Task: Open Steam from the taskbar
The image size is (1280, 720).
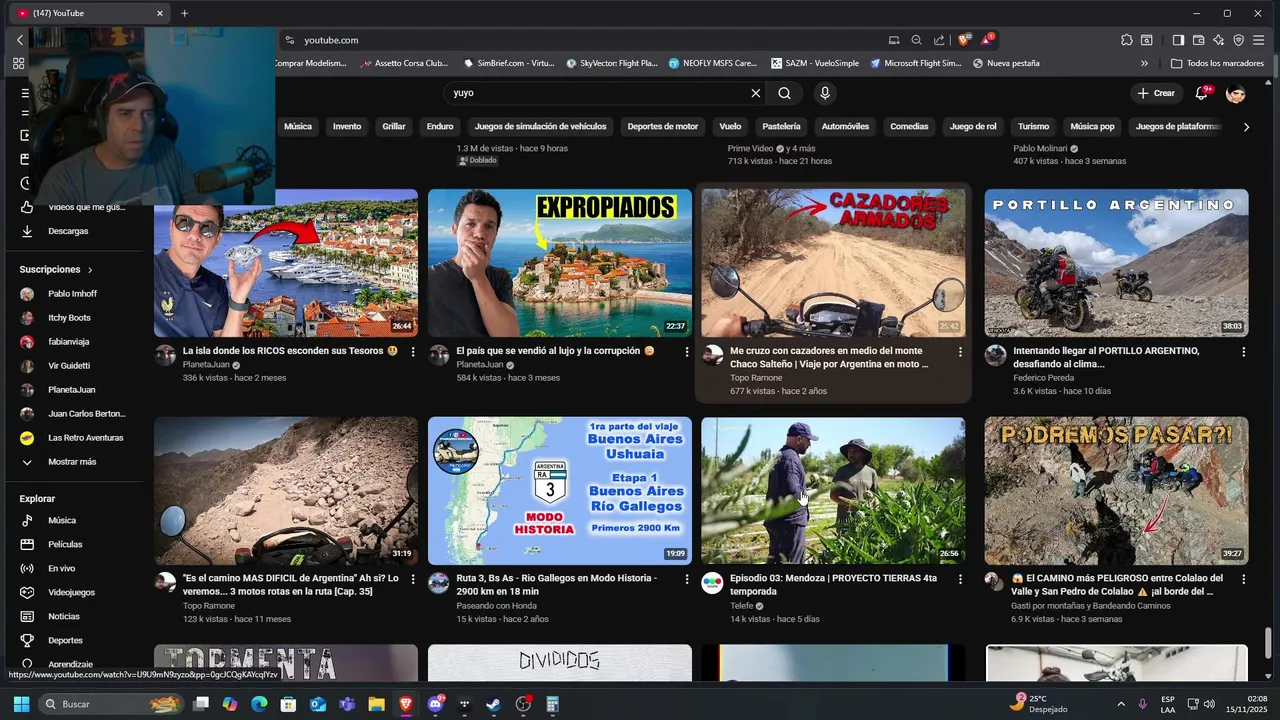Action: (494, 704)
